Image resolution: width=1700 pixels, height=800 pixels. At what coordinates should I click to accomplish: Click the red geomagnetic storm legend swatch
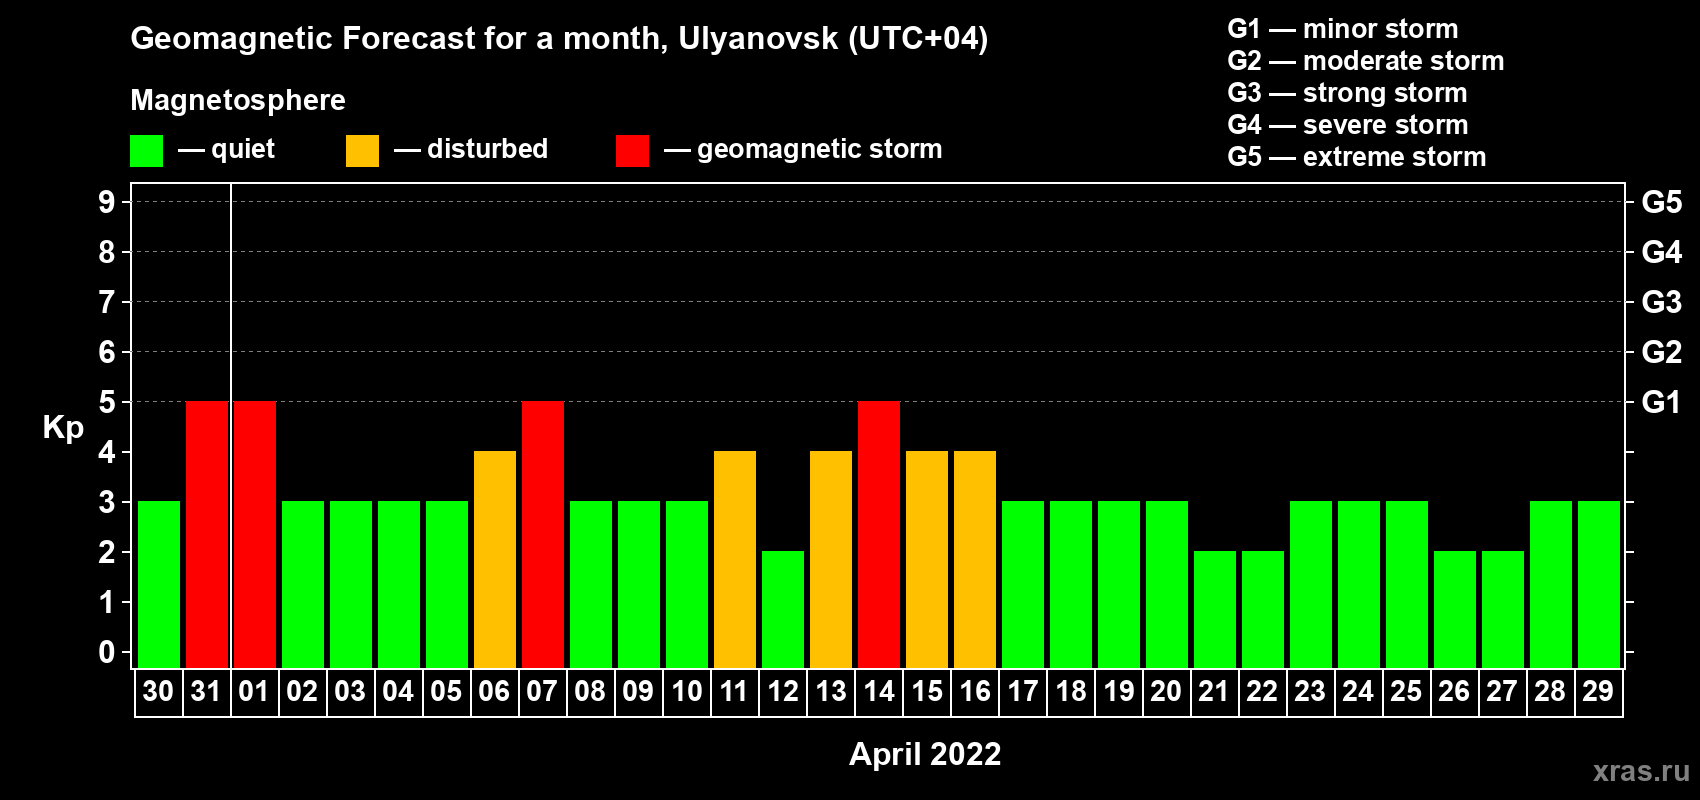pos(632,151)
